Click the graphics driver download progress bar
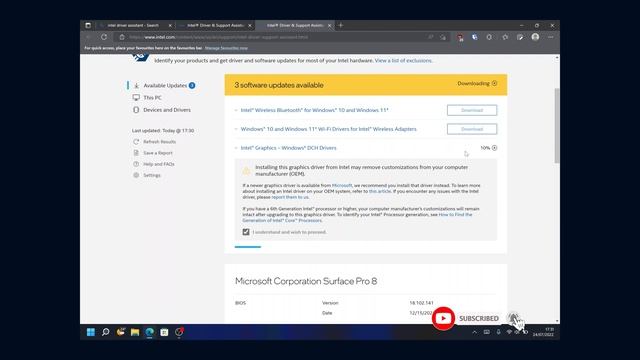Image resolution: width=640 pixels, height=360 pixels. pos(247,247)
